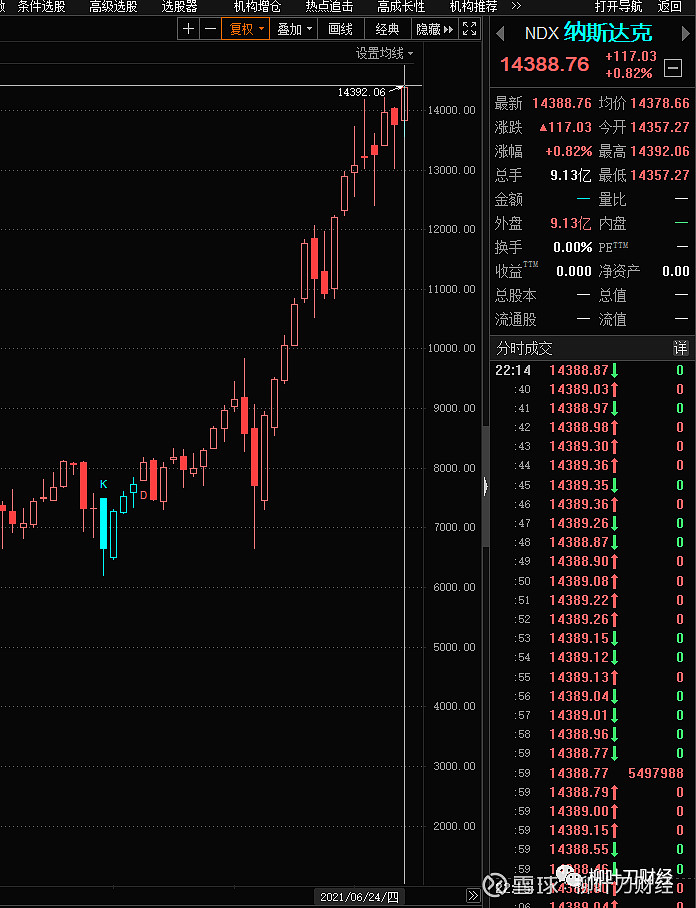Expand 隐藏 hidden panel option
The image size is (696, 908).
coord(434,28)
